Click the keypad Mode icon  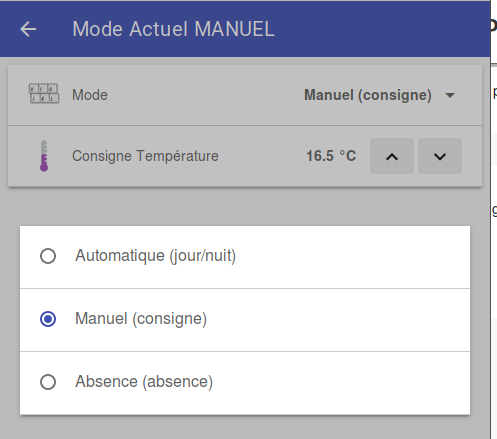pyautogui.click(x=44, y=94)
